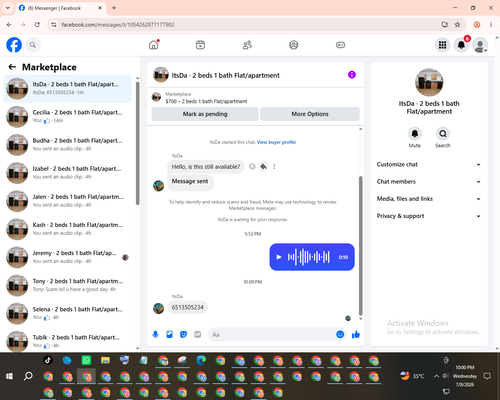Show hidden system tray icons
This screenshot has height=400, width=500.
tap(436, 376)
